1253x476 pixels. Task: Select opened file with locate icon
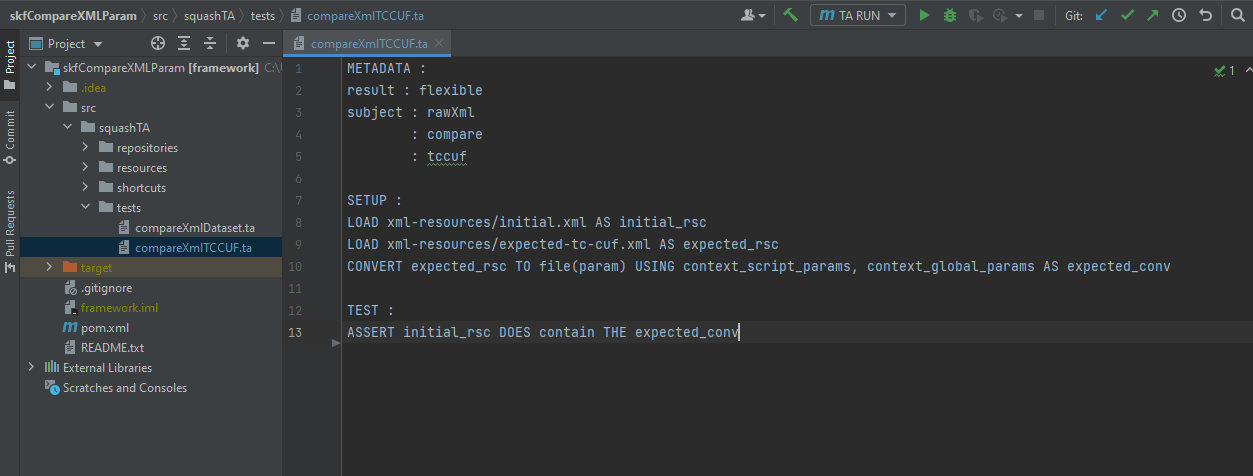coord(157,43)
